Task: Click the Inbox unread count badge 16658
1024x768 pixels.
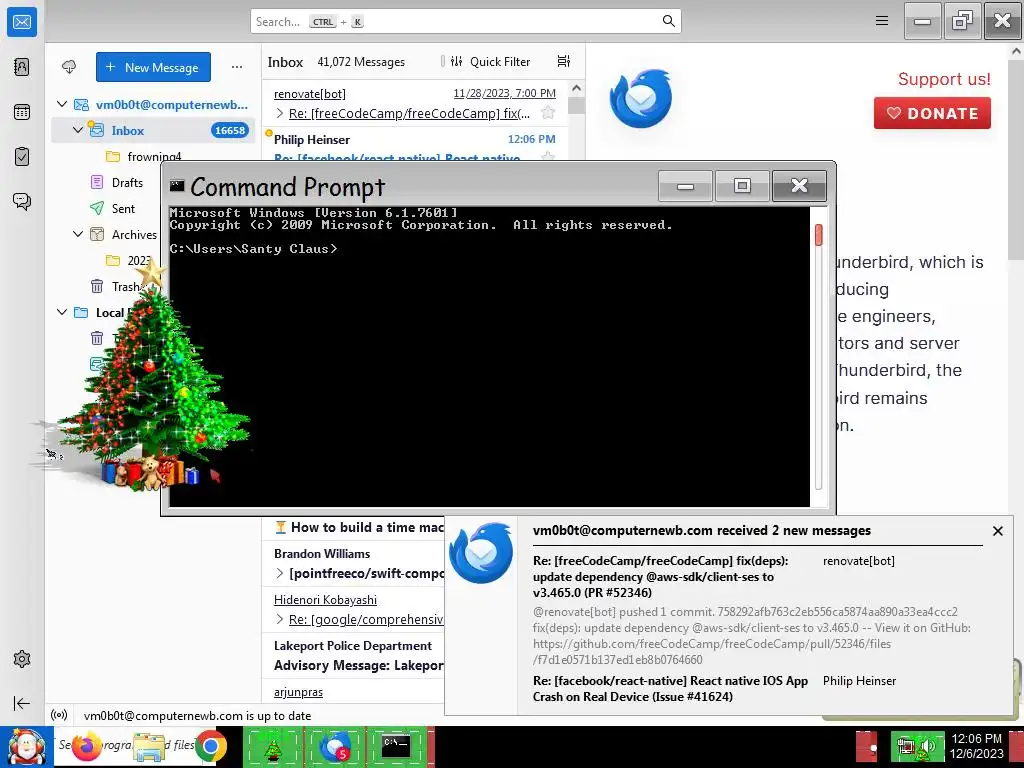Action: tap(230, 130)
